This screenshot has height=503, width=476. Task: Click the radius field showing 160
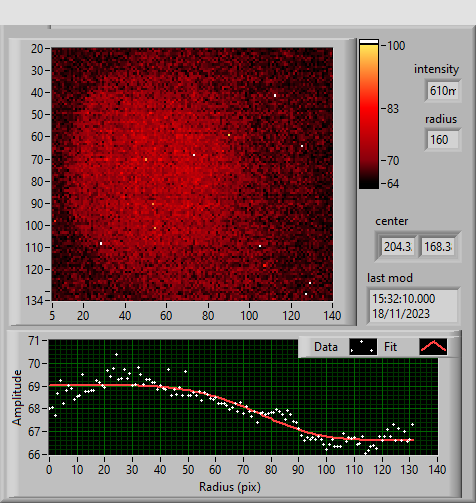(443, 140)
